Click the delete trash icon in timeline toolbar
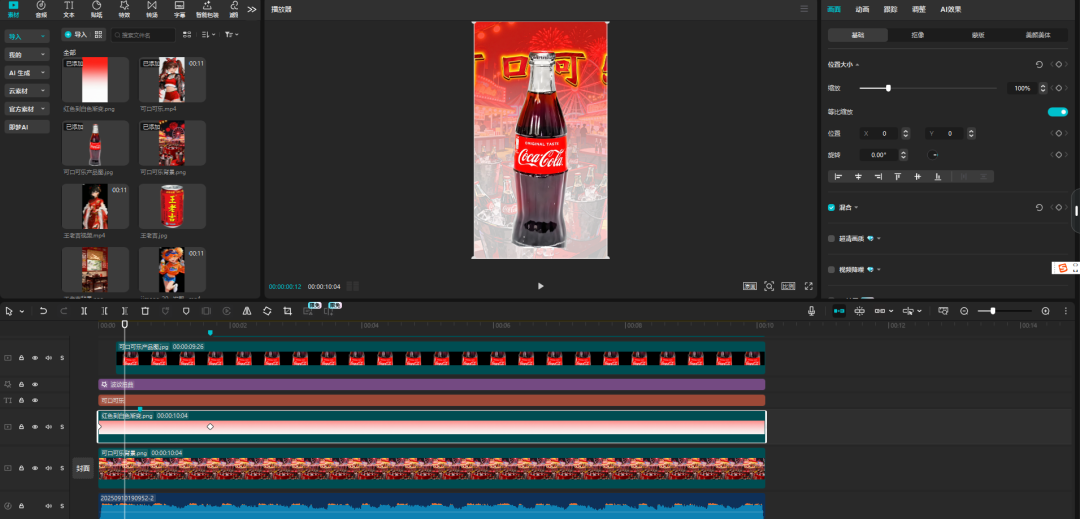Image resolution: width=1080 pixels, height=519 pixels. tap(145, 311)
